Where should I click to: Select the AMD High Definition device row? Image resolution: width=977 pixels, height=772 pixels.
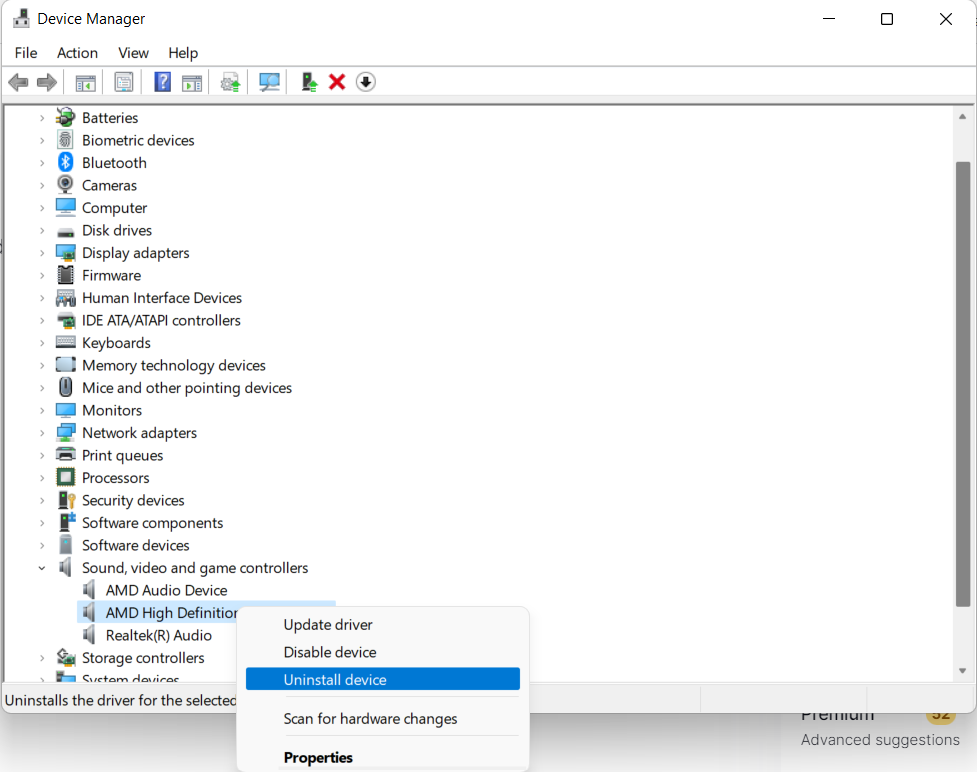click(x=206, y=612)
